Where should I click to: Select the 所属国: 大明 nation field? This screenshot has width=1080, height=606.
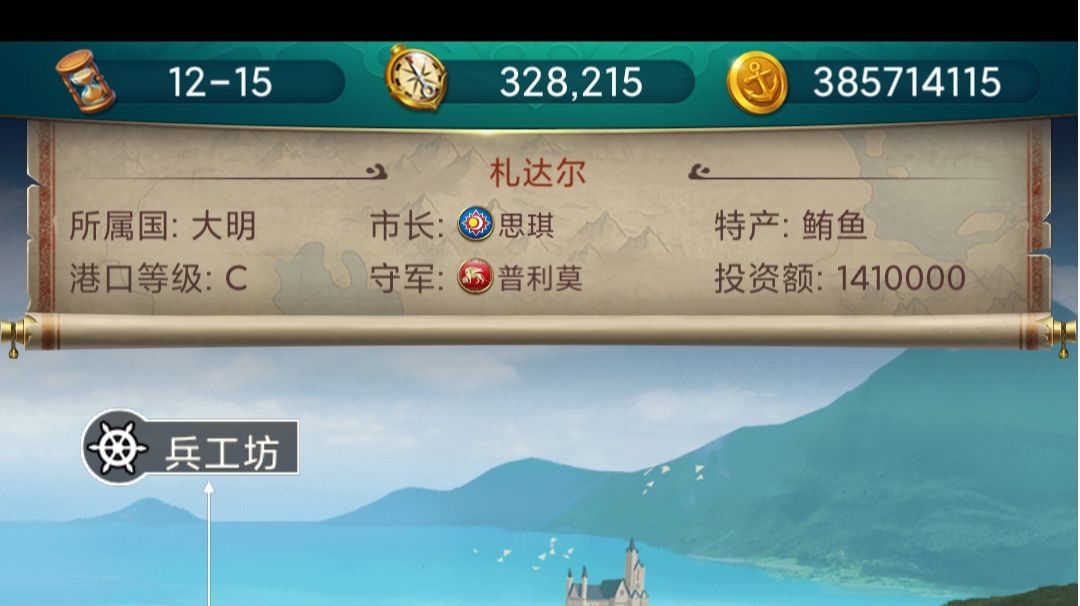pyautogui.click(x=163, y=226)
